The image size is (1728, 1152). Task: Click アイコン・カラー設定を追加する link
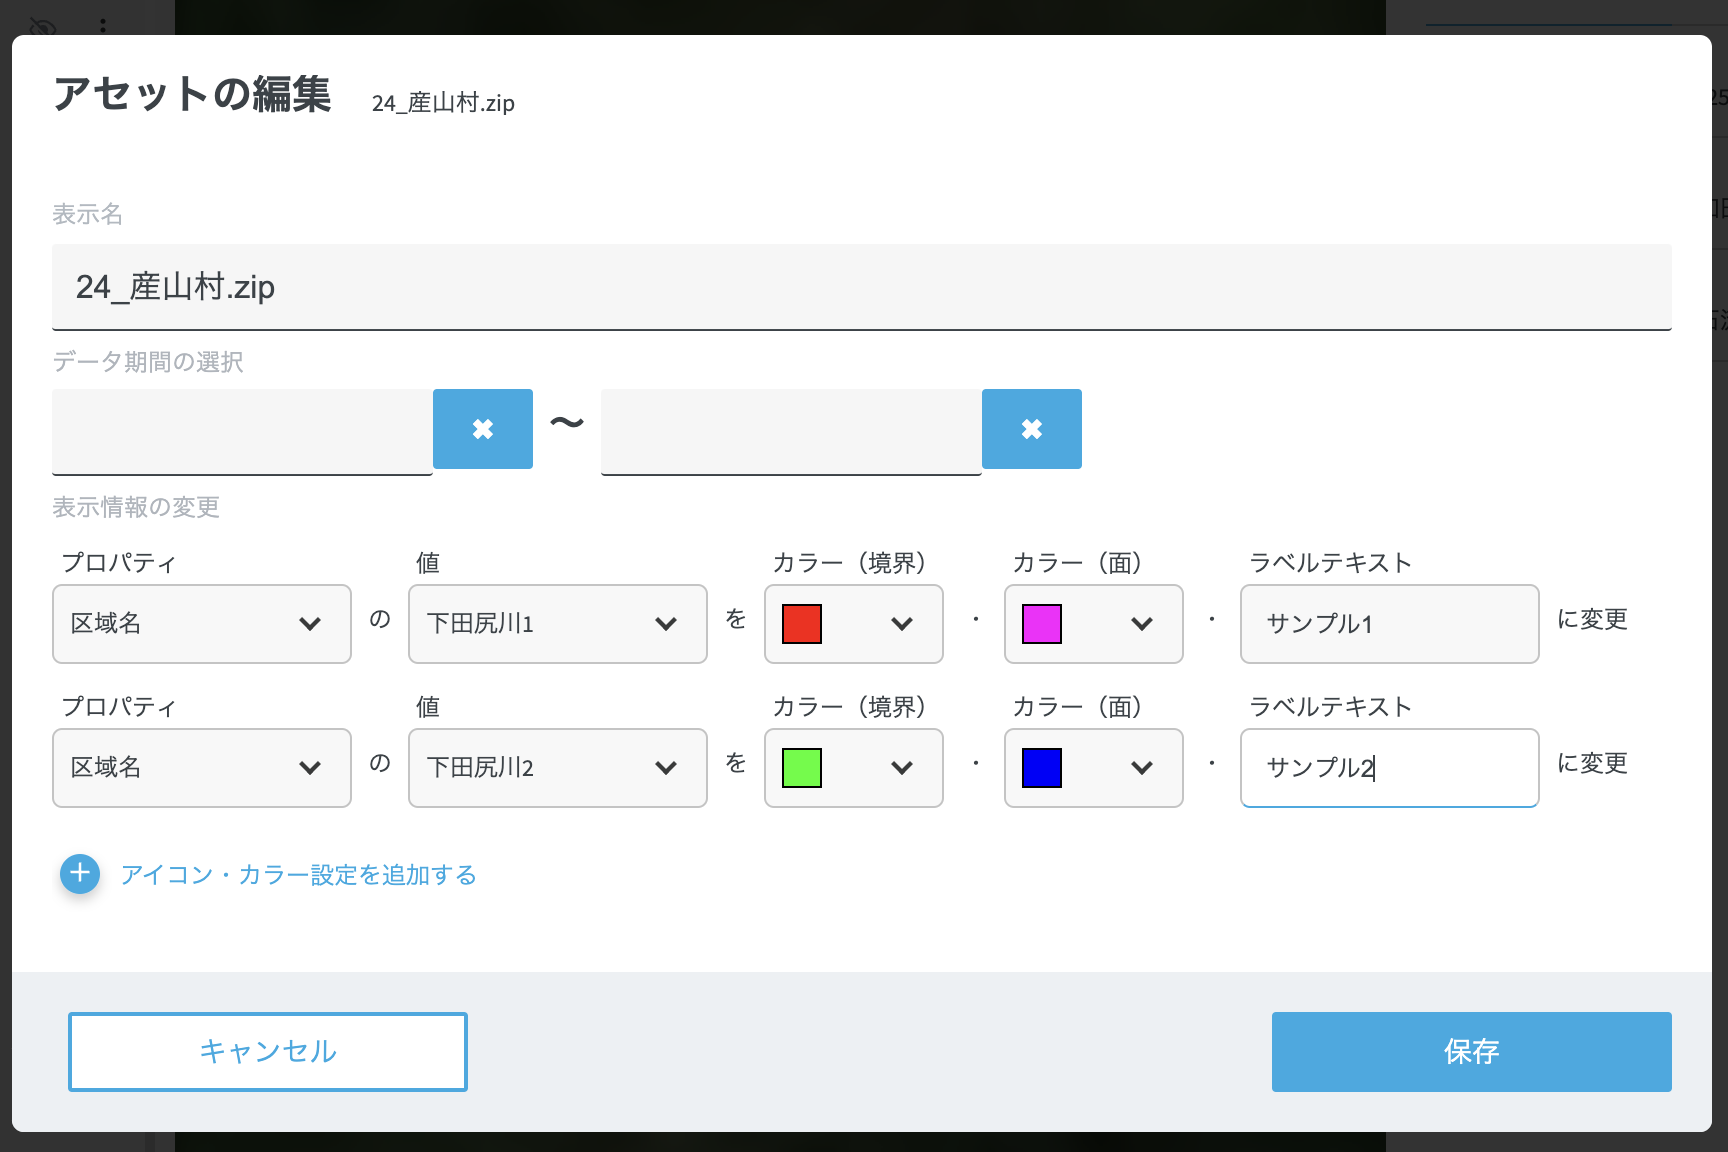298,875
